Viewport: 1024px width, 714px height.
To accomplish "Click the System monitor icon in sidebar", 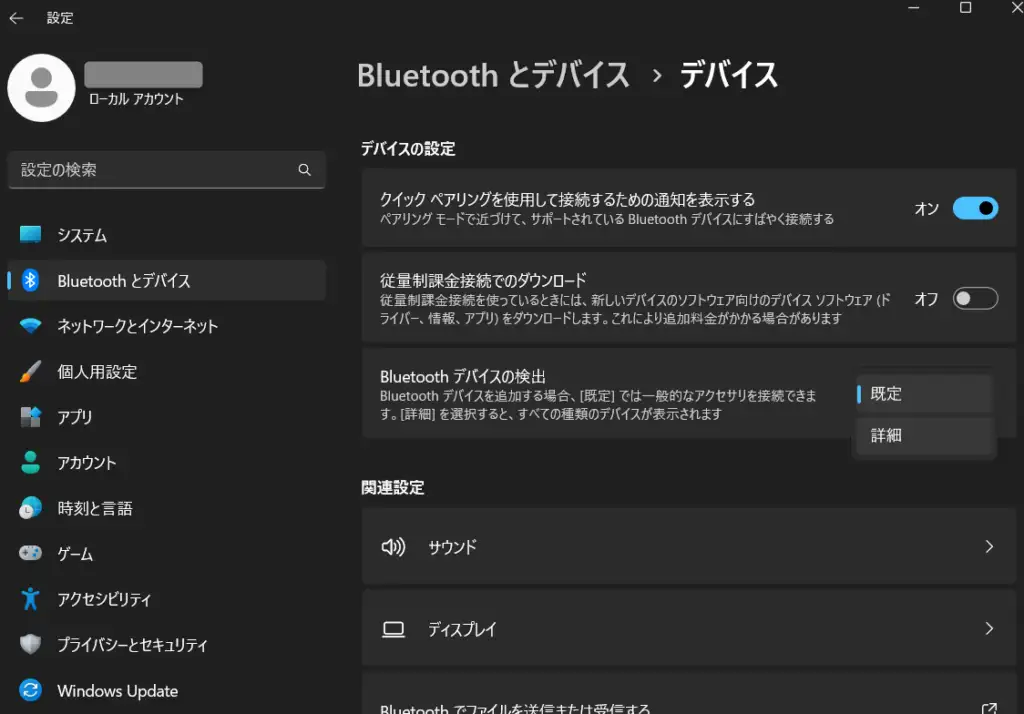I will pos(31,235).
